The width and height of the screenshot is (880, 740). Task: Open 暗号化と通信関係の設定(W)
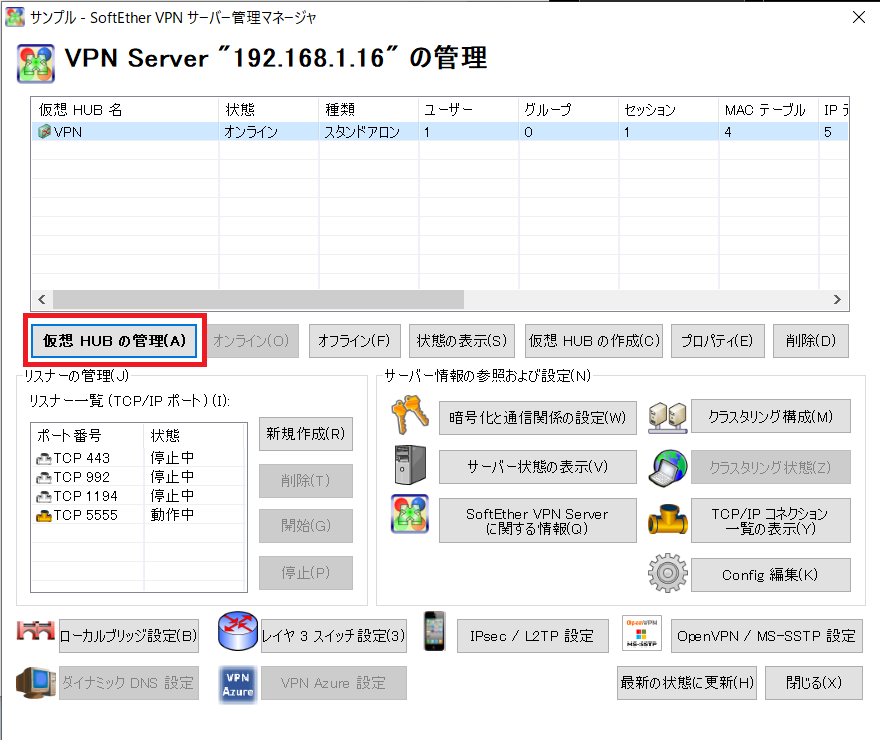(538, 417)
